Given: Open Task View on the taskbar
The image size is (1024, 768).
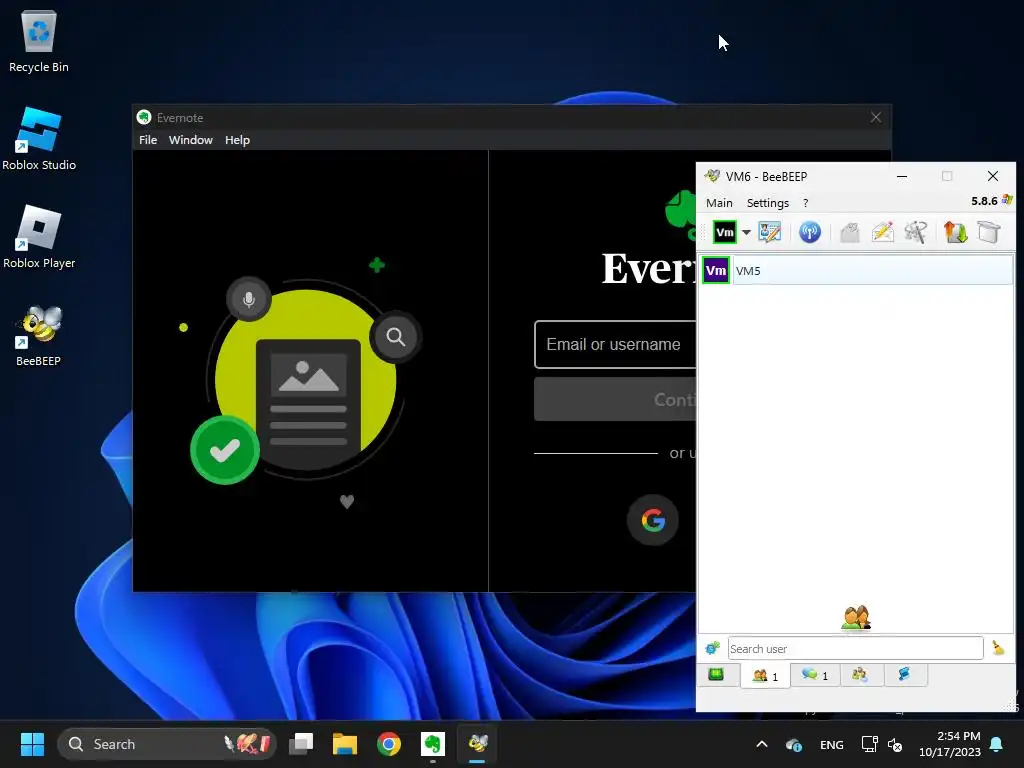Looking at the screenshot, I should click(301, 744).
